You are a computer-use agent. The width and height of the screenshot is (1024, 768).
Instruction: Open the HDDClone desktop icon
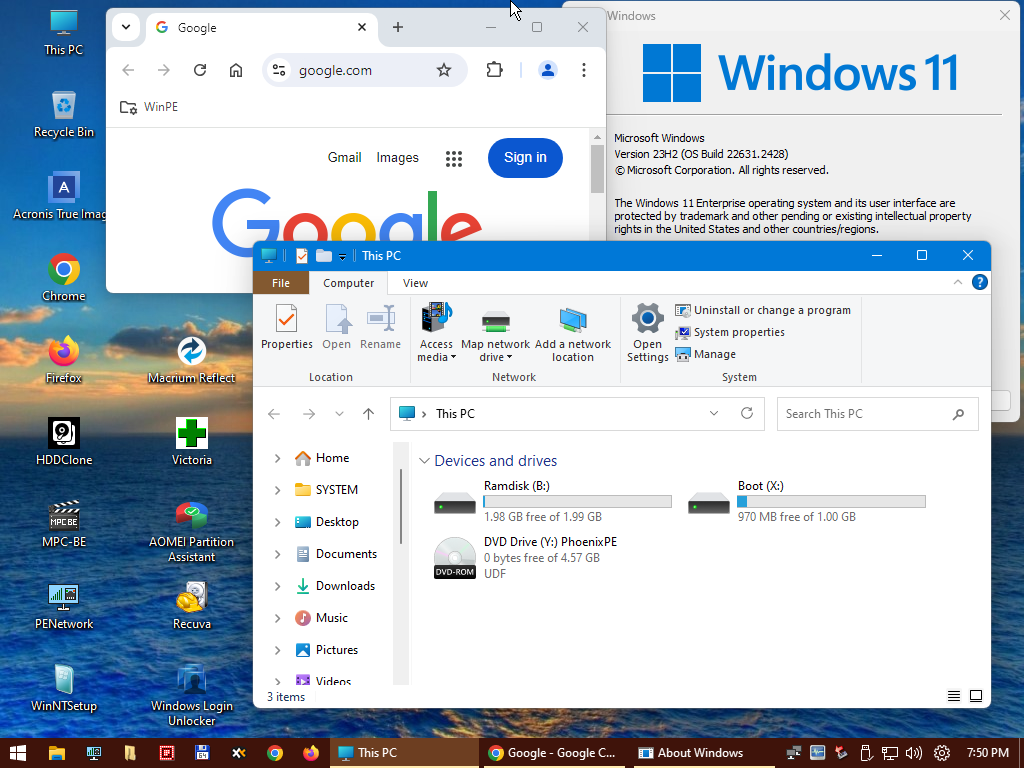[64, 442]
